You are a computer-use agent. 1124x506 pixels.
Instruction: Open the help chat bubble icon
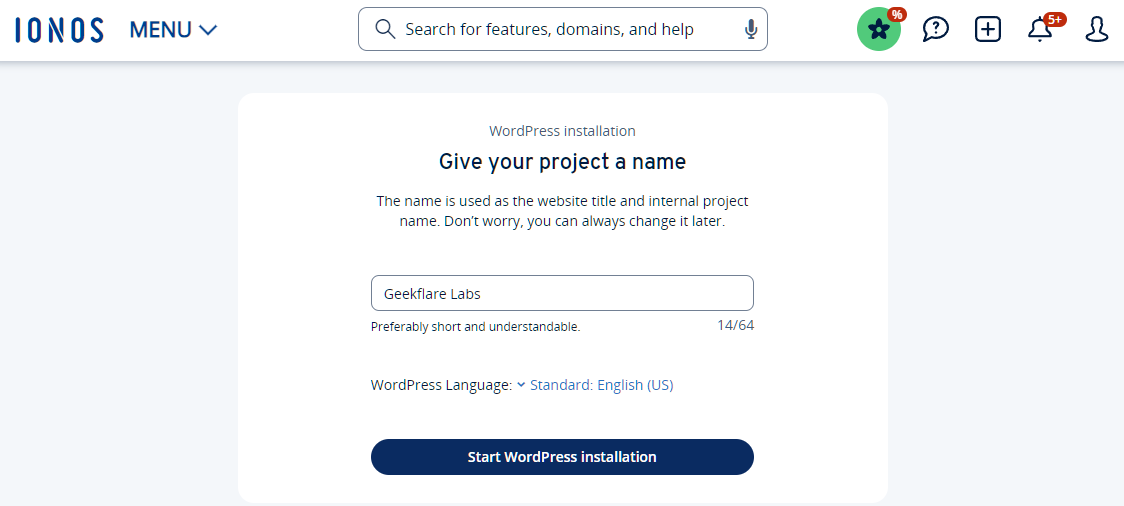[935, 29]
